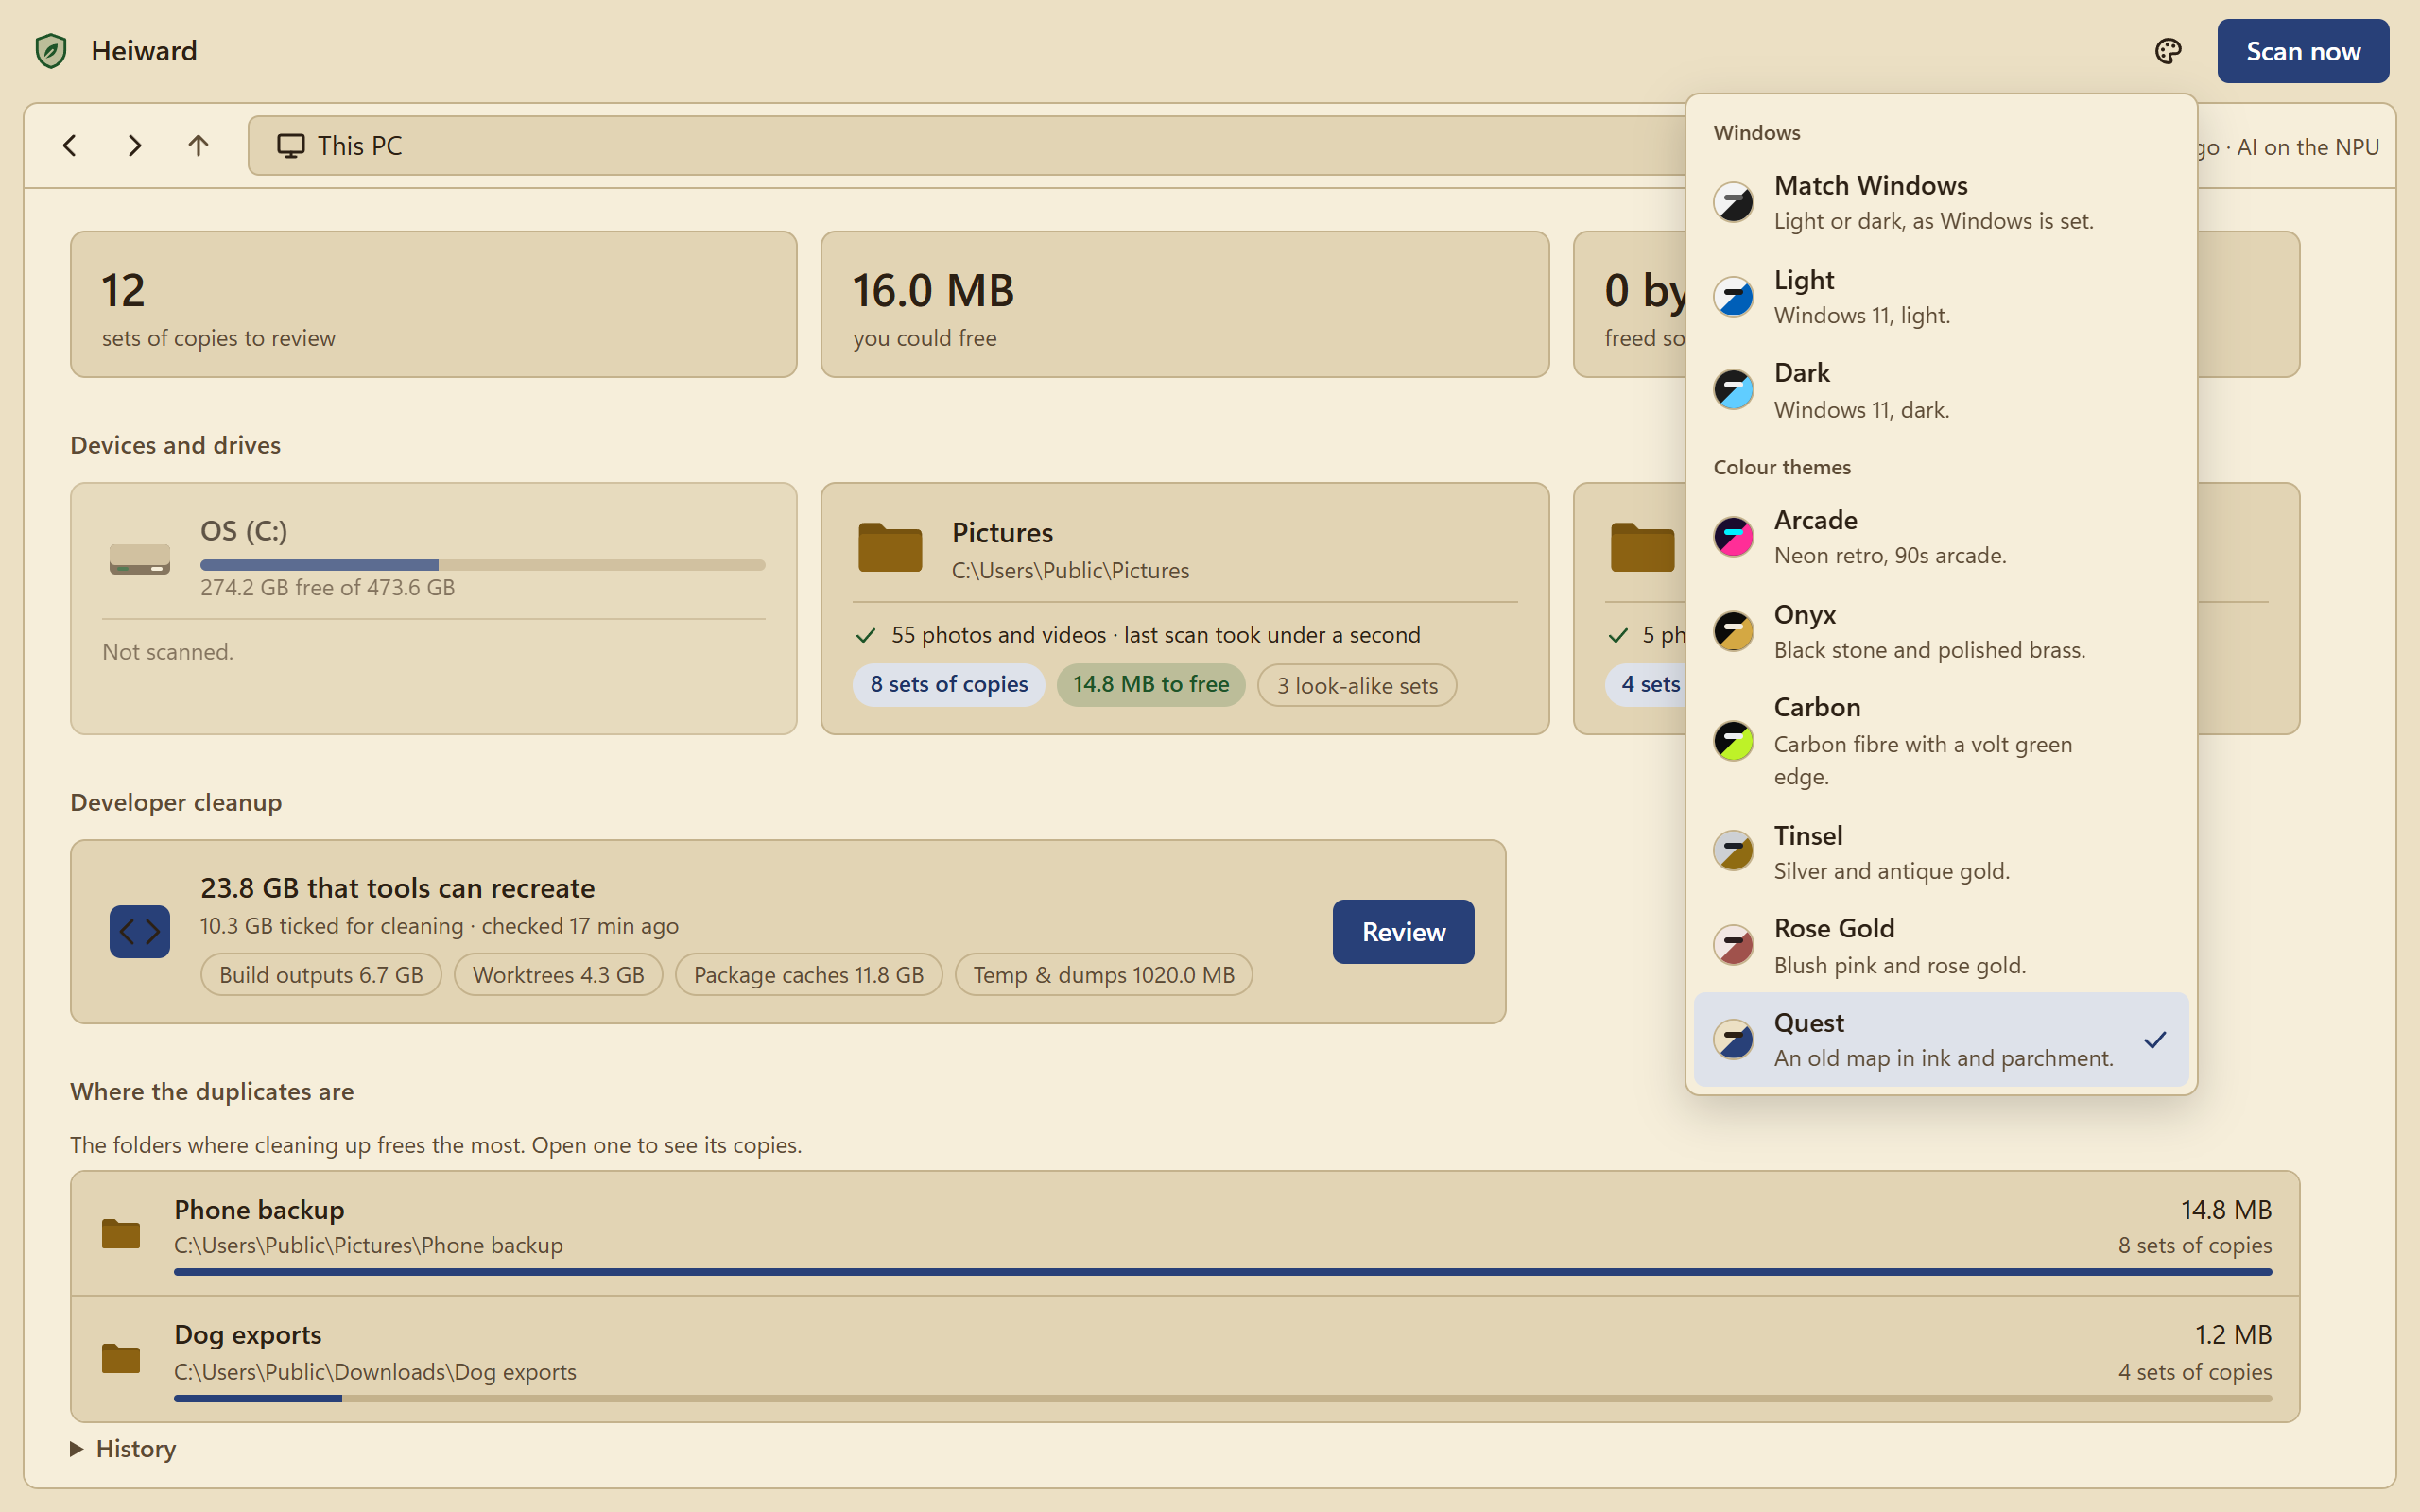Expand the History section
The height and width of the screenshot is (1512, 2420).
click(x=123, y=1448)
